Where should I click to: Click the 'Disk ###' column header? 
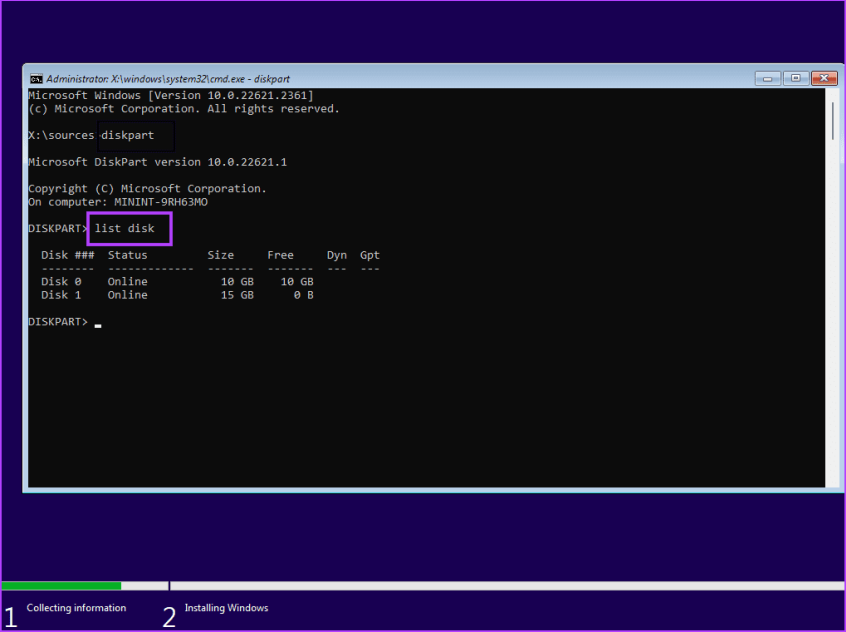[67, 255]
